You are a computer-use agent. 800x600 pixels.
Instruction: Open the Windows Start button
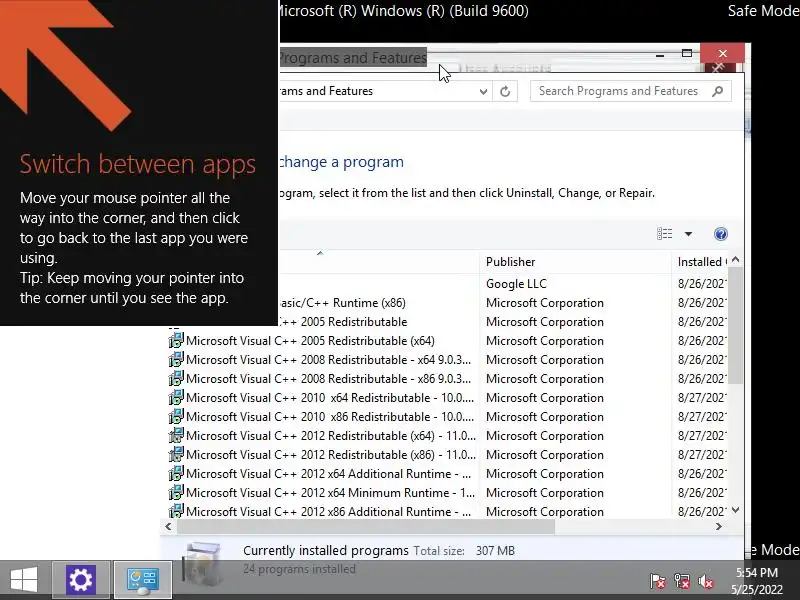point(23,580)
